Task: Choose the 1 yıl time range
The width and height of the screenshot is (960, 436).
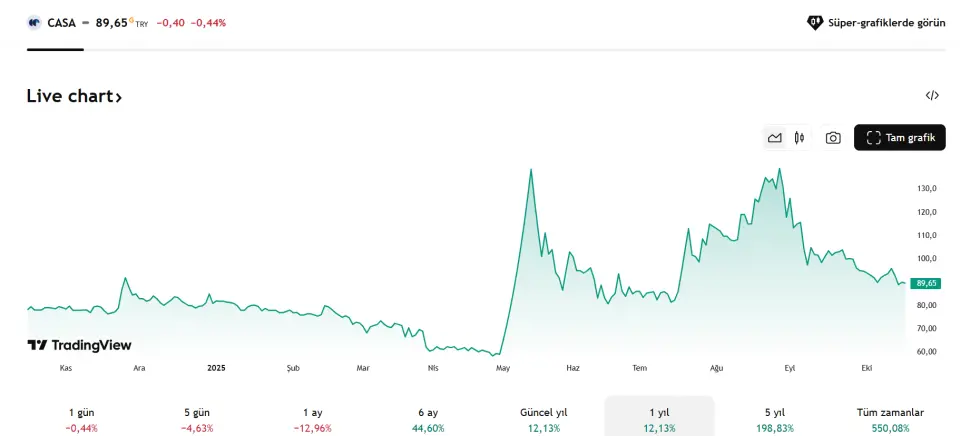Action: tap(659, 419)
